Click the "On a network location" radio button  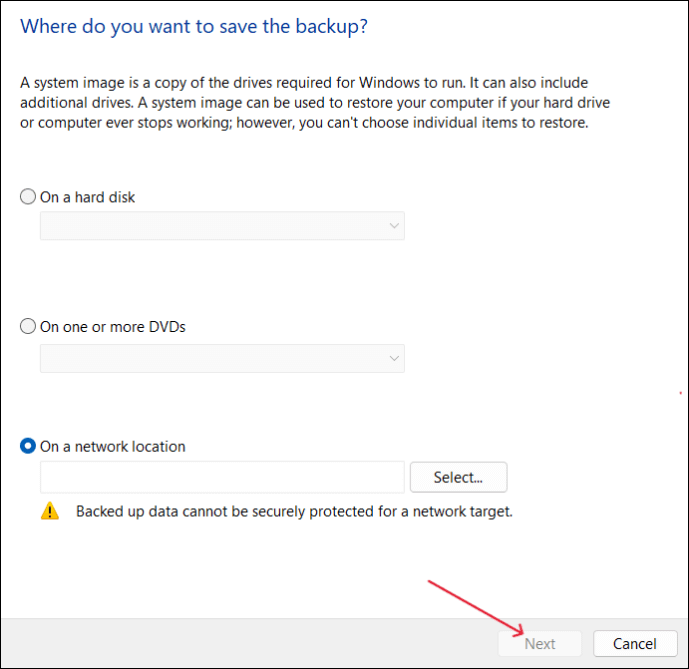tap(28, 447)
